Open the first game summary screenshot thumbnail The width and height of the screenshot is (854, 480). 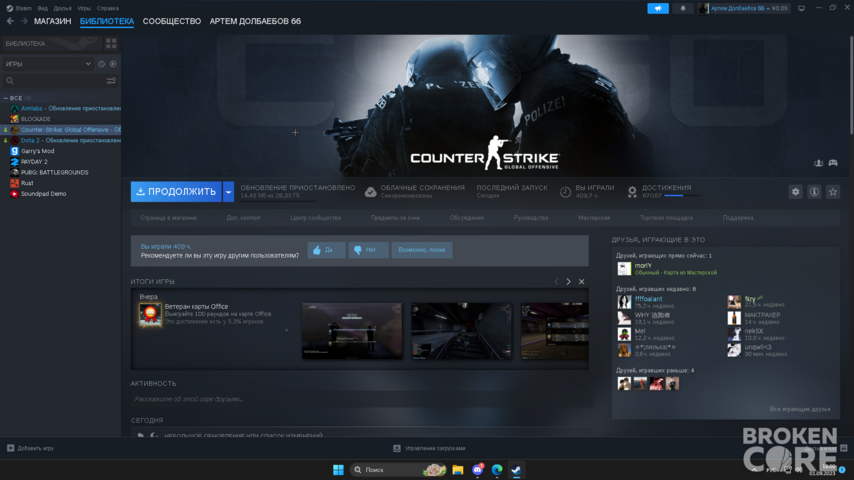click(352, 331)
